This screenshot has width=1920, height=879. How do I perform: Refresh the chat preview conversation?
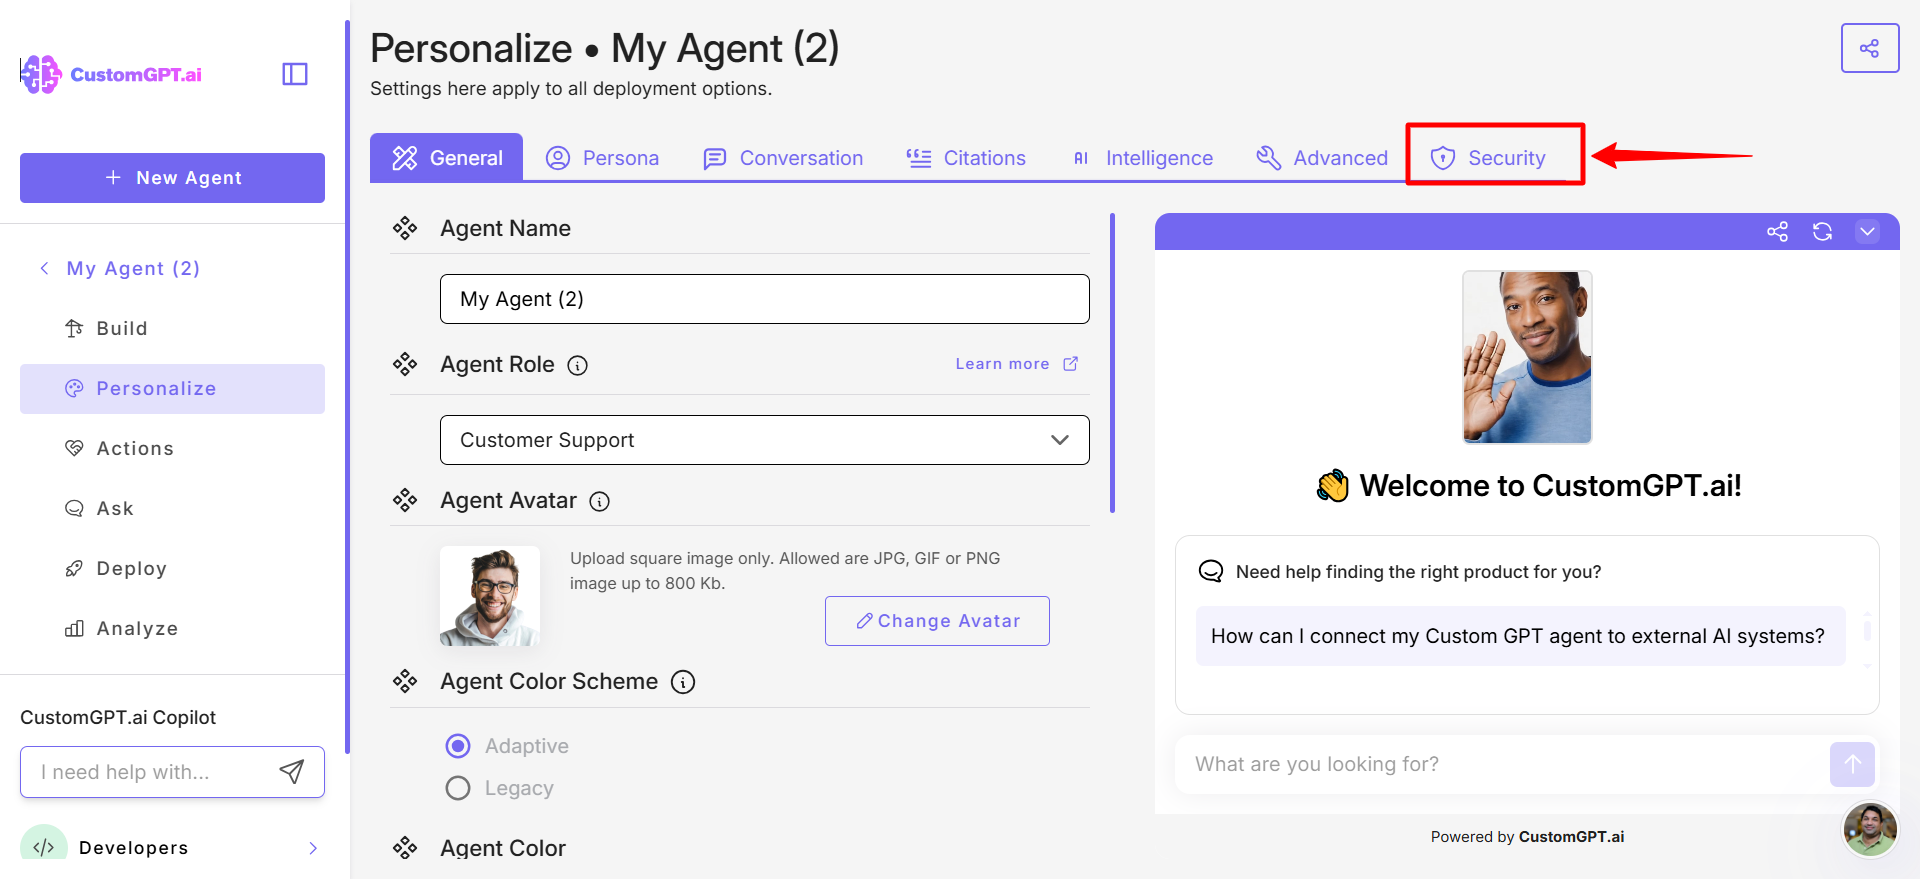(1822, 232)
